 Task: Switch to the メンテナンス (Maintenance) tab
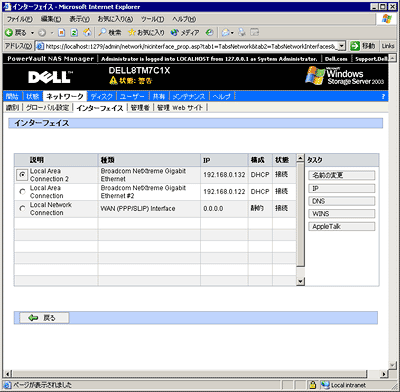pos(189,96)
